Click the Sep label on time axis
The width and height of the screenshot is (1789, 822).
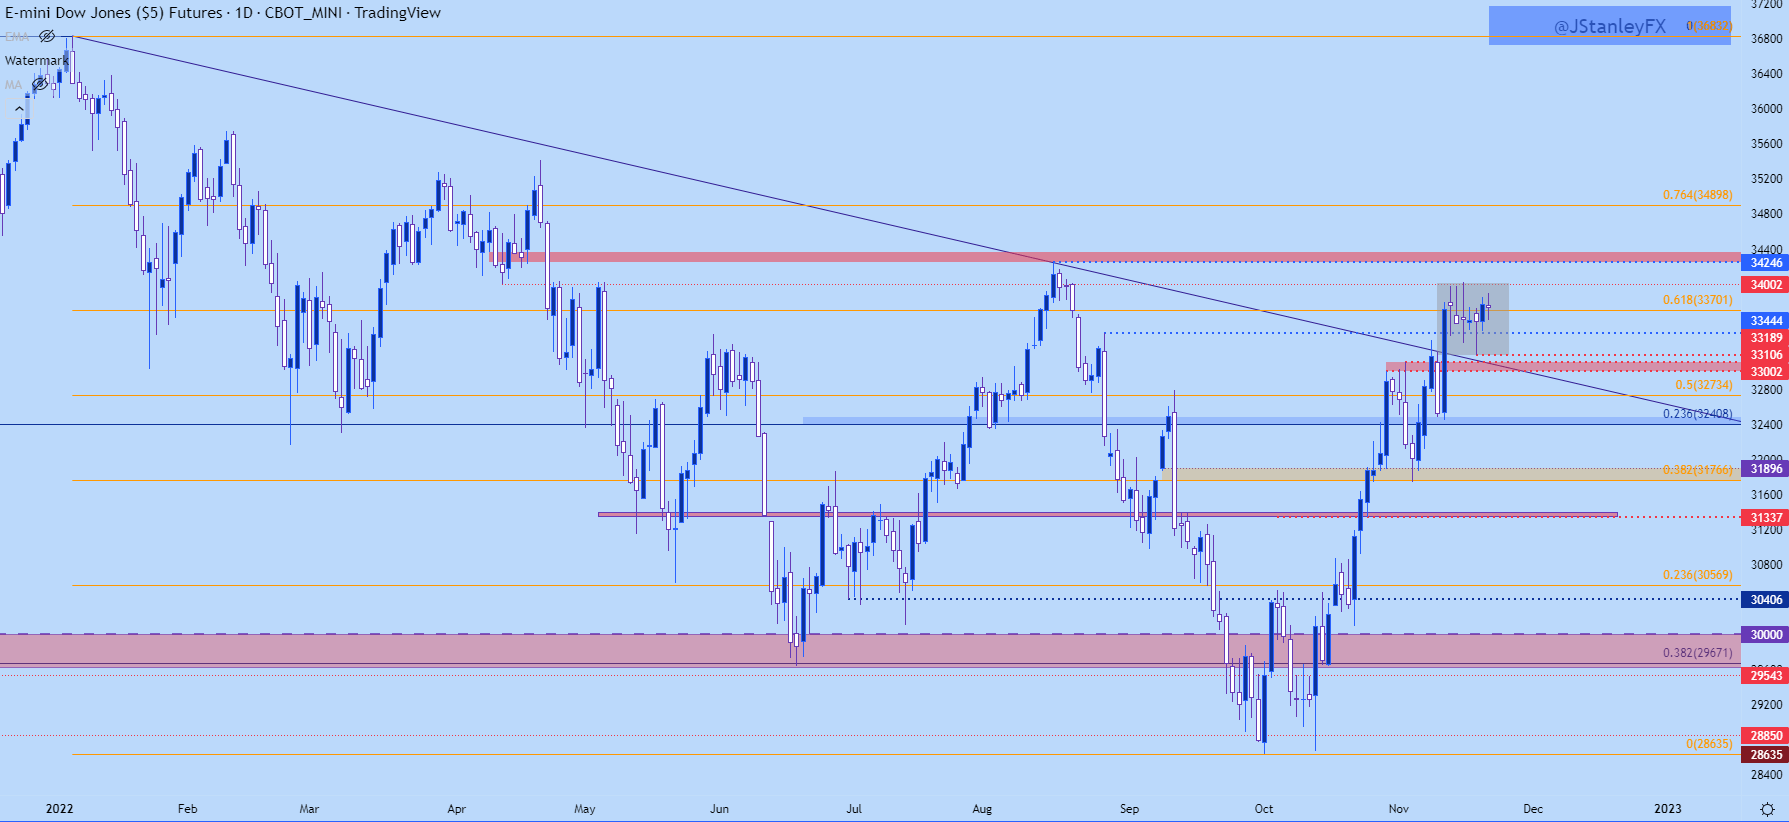coord(1129,809)
